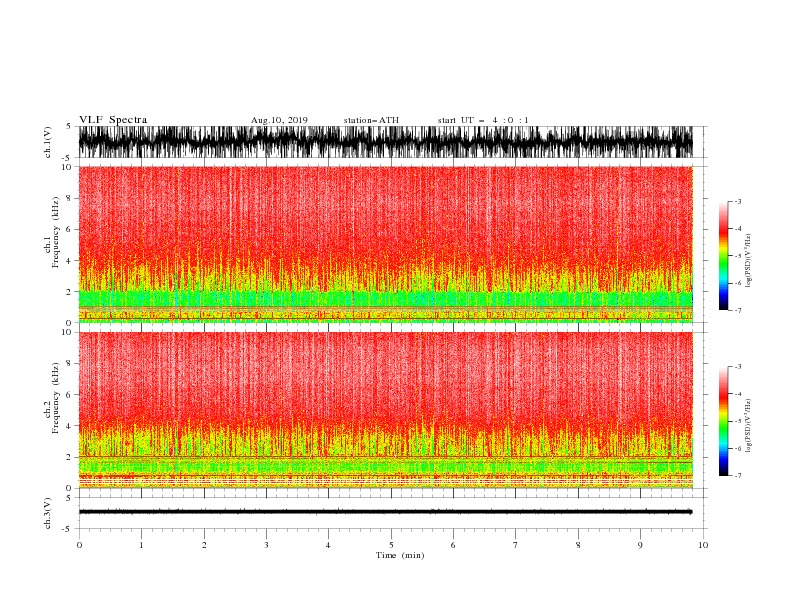Select the date text "Aug.10, 2019"
Viewport: 792px width, 612px height.
click(279, 120)
